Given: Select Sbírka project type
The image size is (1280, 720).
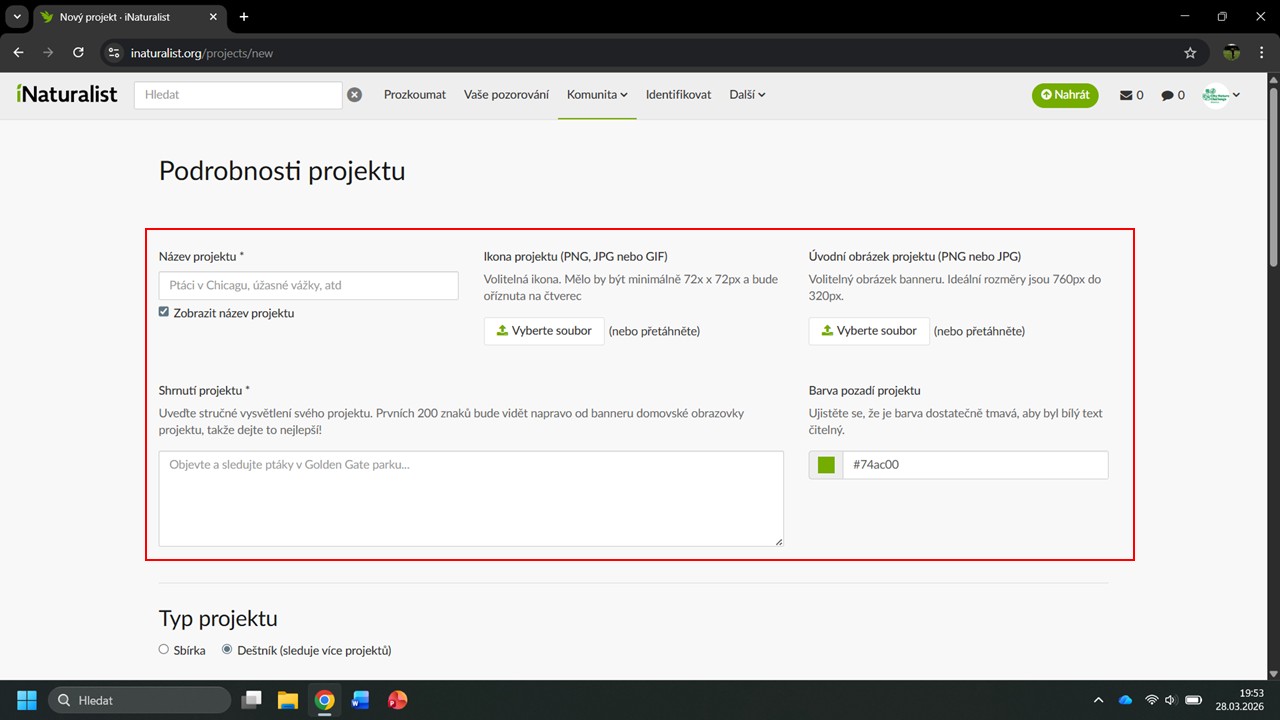Looking at the screenshot, I should [x=164, y=649].
